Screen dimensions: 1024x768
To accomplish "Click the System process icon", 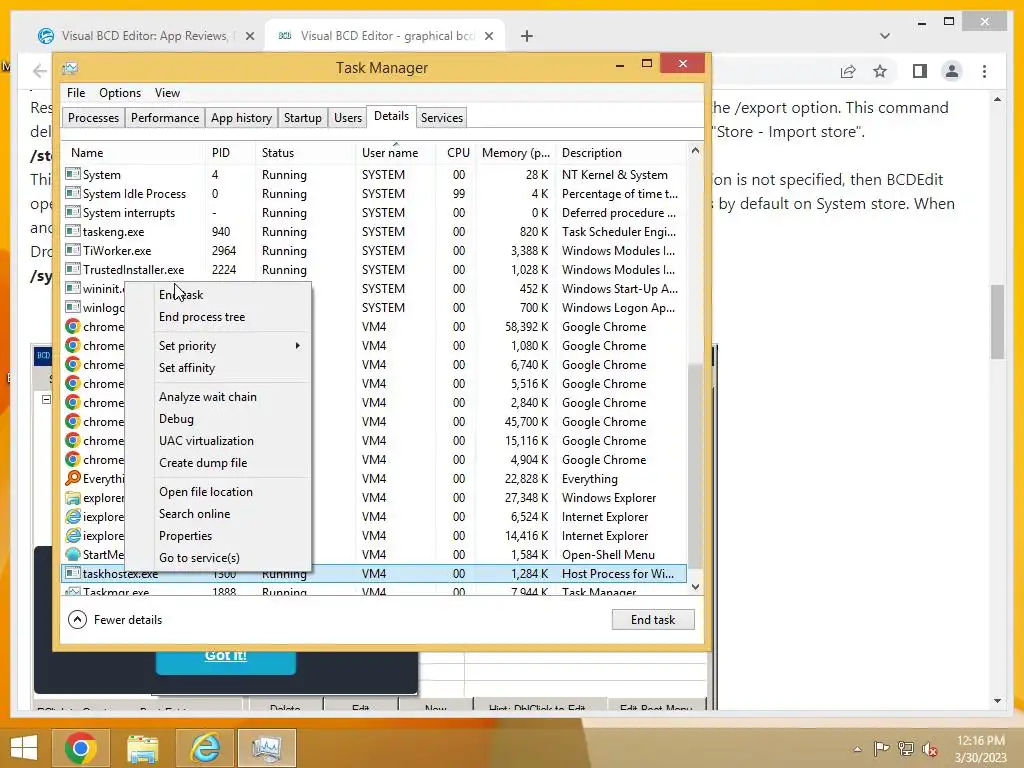I will pyautogui.click(x=73, y=174).
